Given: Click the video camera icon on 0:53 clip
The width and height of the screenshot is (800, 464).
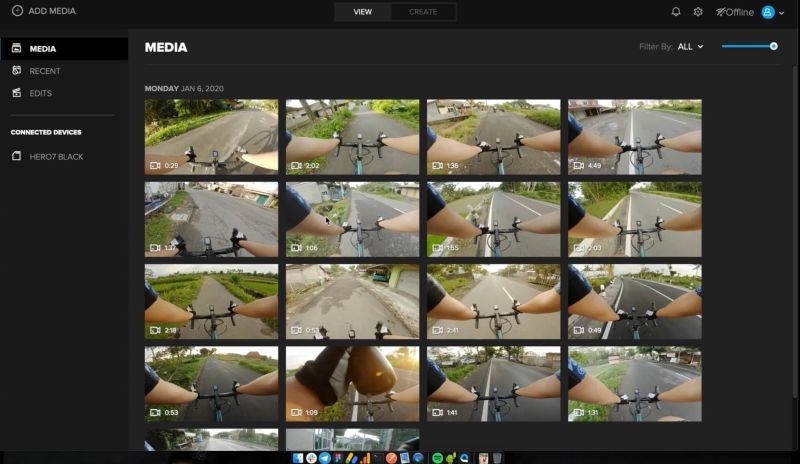Looking at the screenshot, I should pyautogui.click(x=155, y=412).
